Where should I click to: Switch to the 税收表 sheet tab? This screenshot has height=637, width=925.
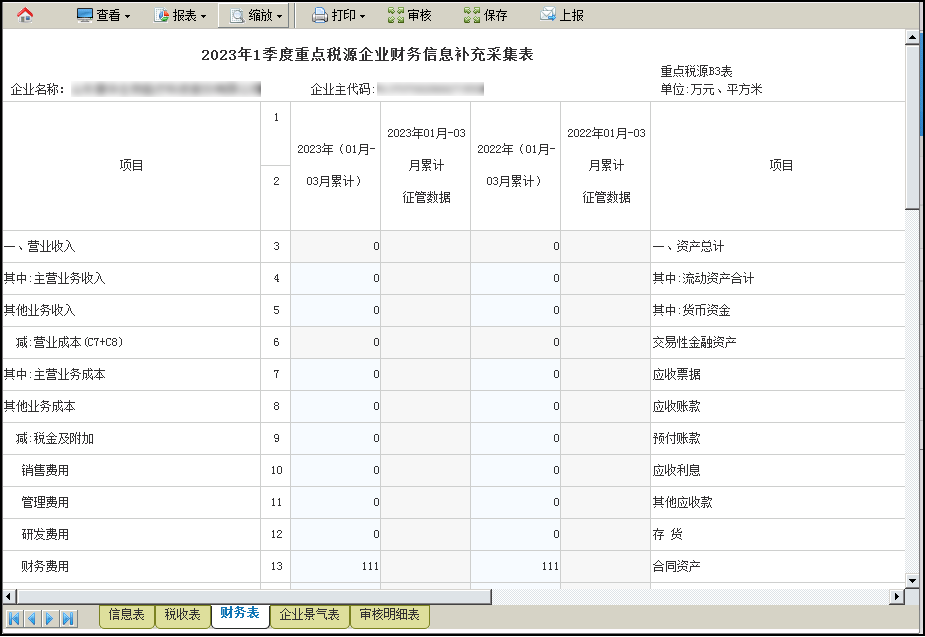coord(182,615)
